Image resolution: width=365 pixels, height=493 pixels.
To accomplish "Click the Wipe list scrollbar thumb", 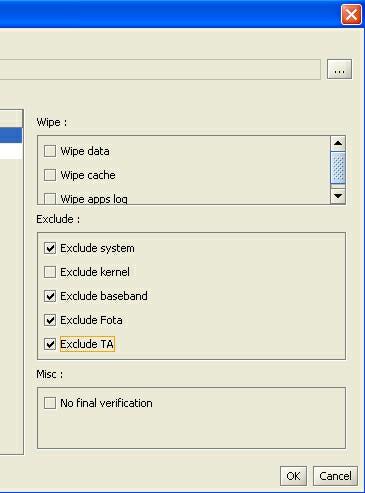I will tap(338, 167).
